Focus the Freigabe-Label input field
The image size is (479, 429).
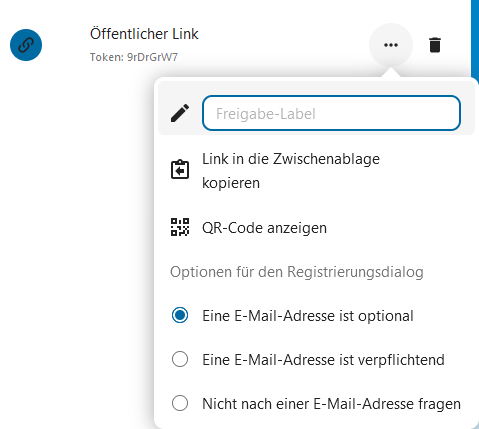point(331,113)
